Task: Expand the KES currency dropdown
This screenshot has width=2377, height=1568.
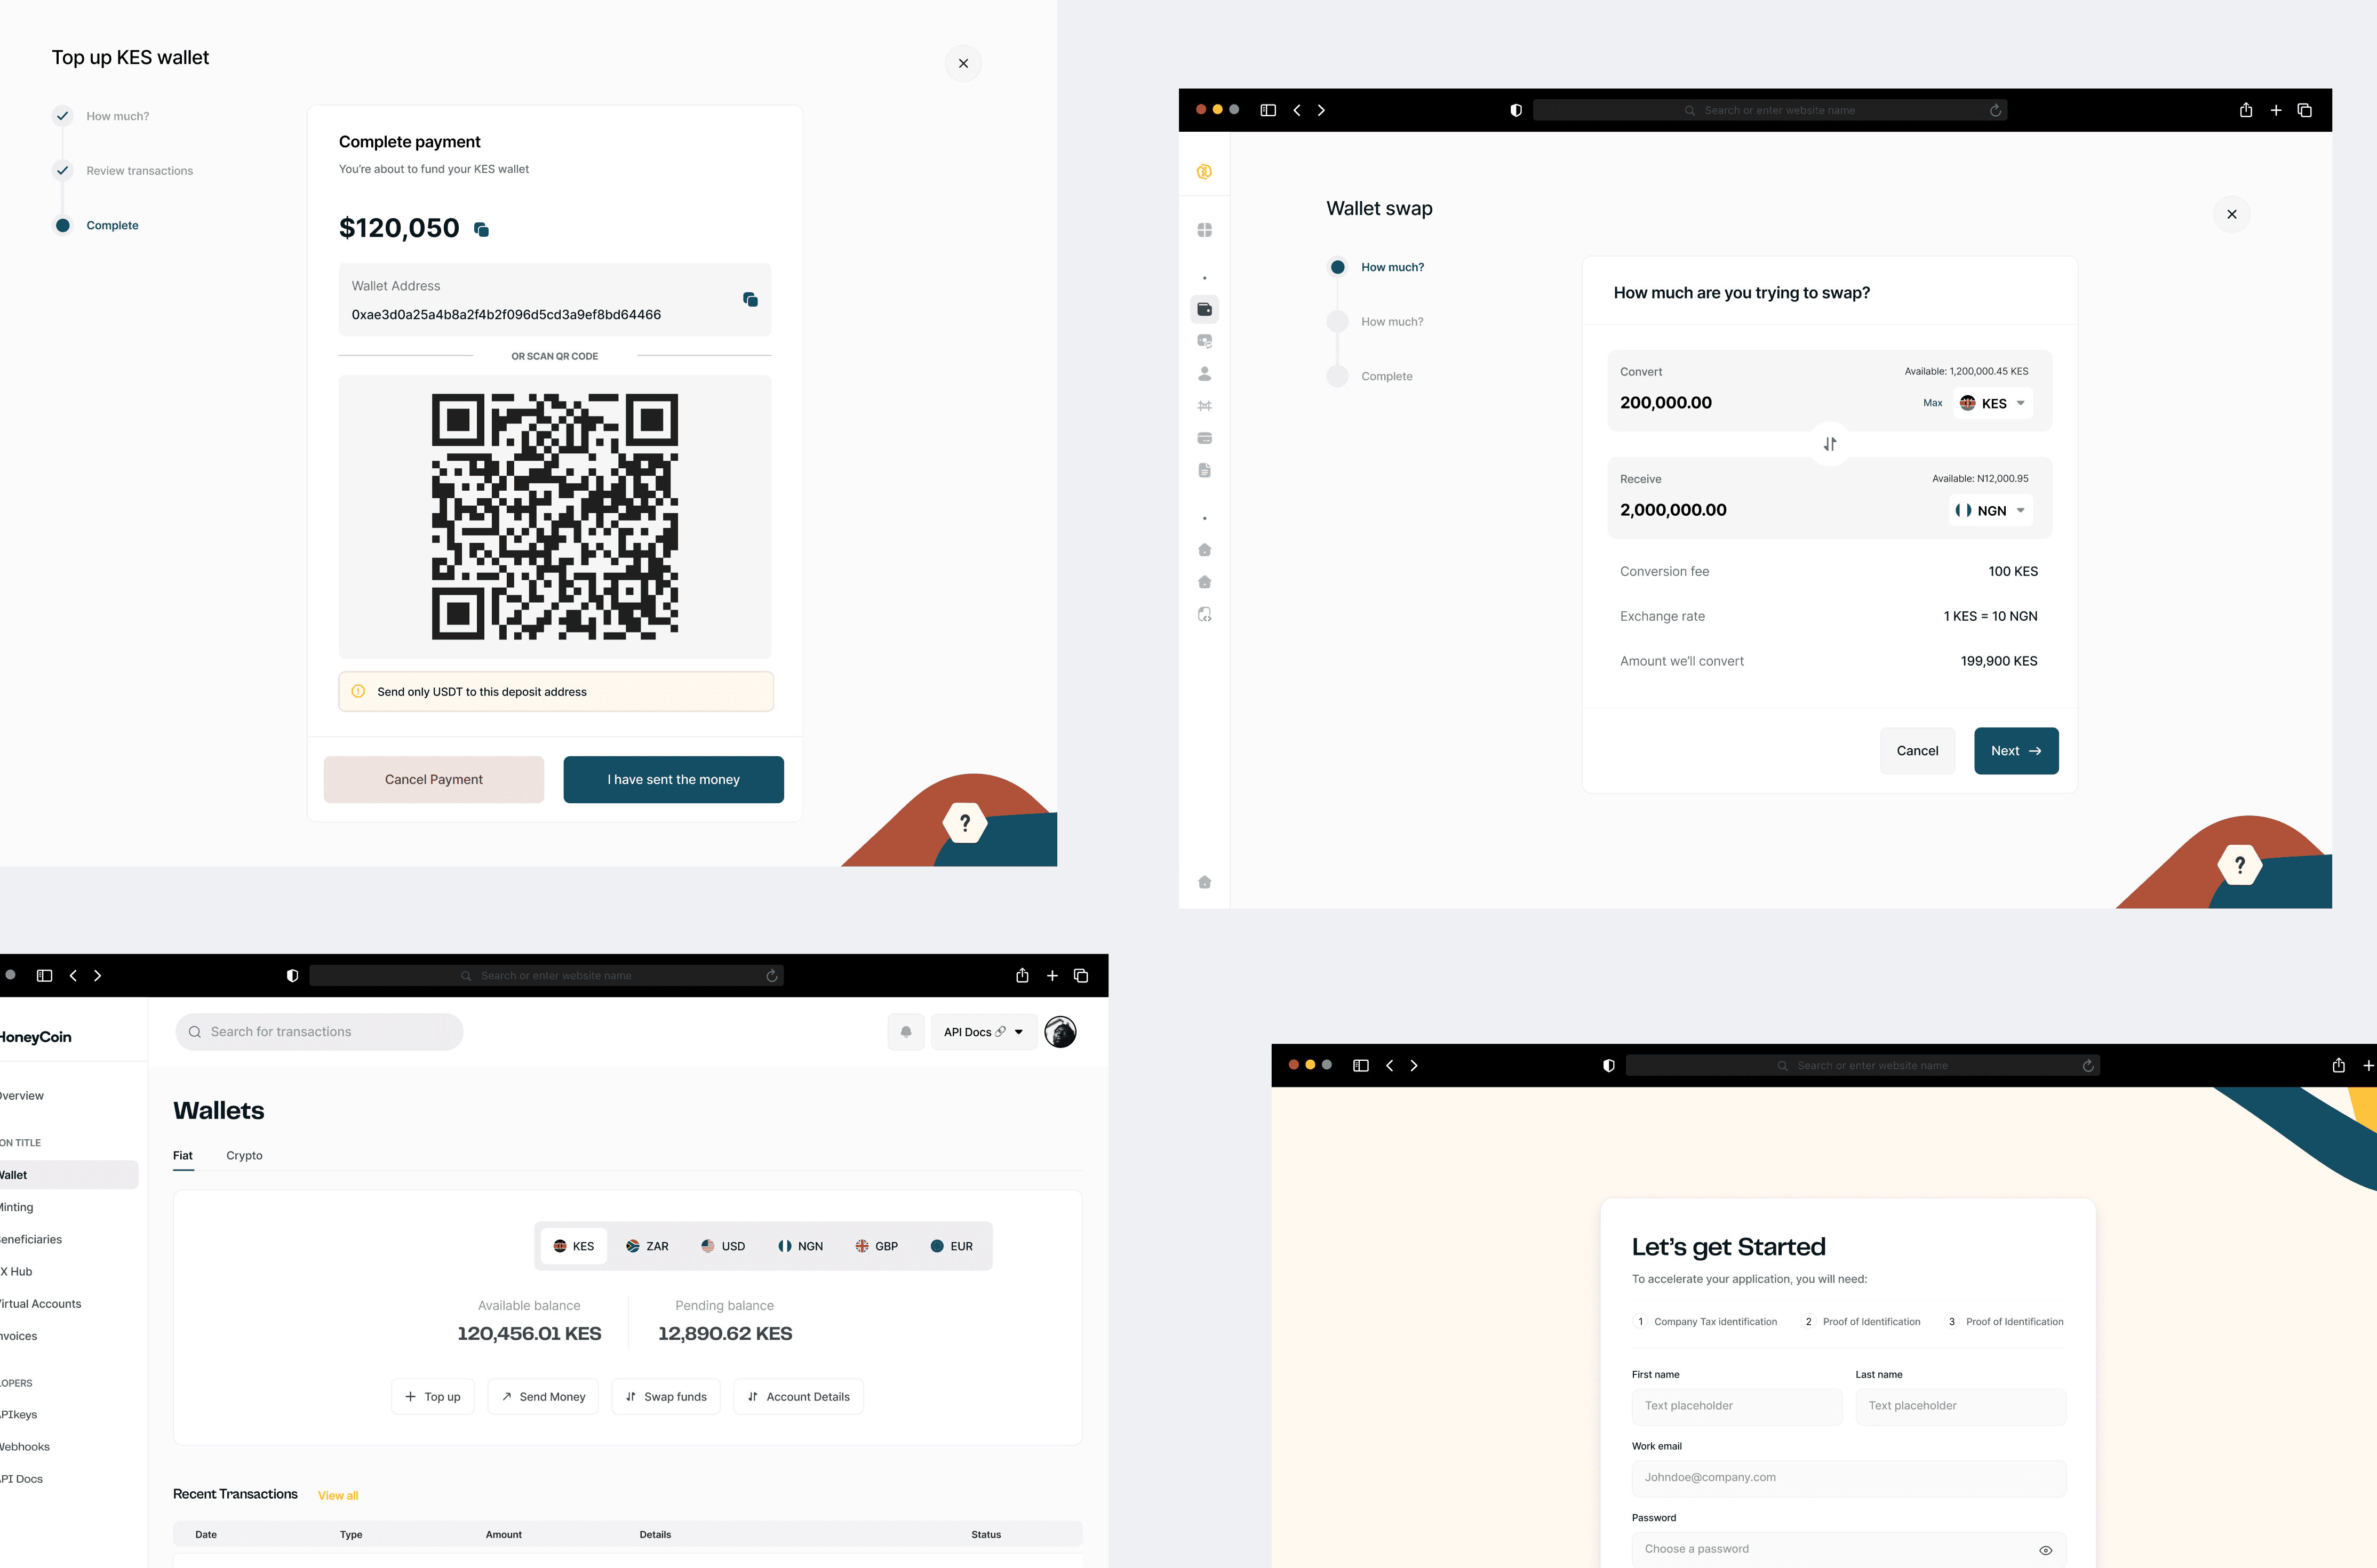Action: 1993,403
